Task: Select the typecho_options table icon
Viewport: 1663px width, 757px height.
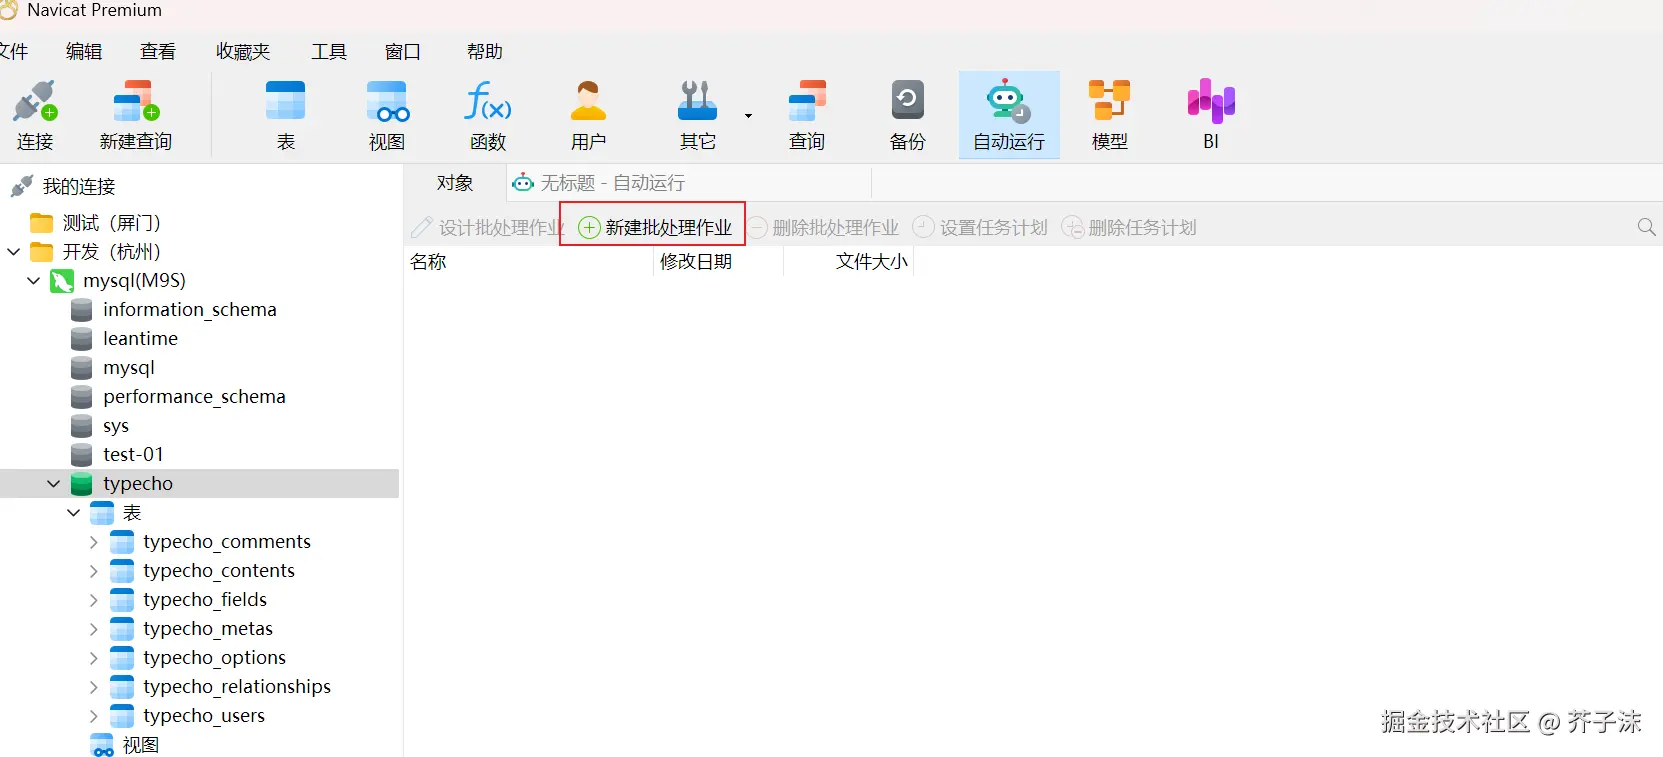Action: (x=122, y=658)
